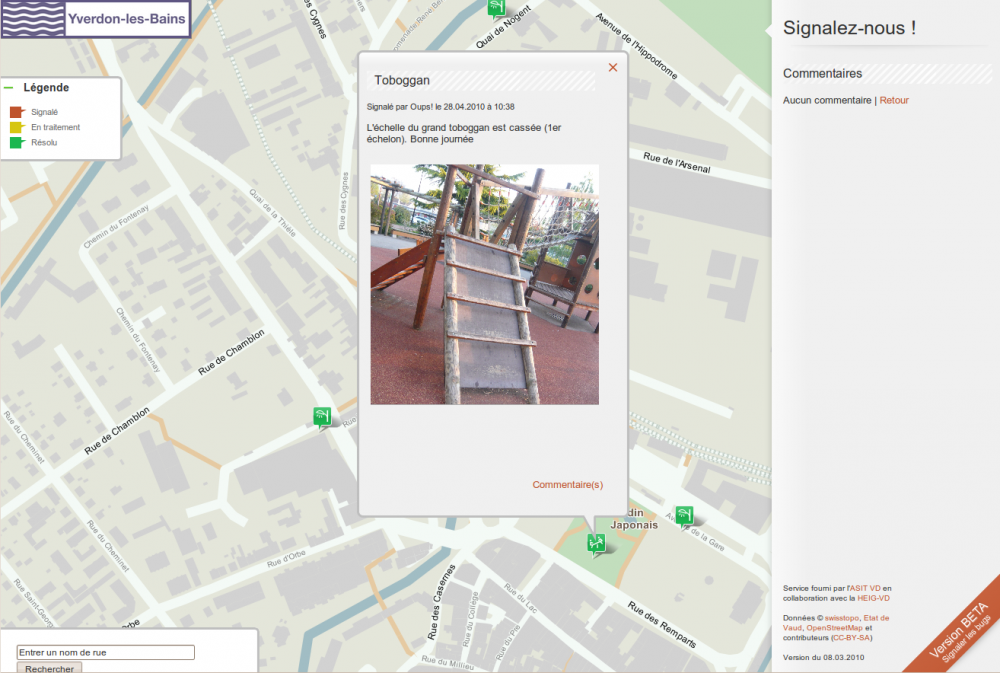Viewport: 1000px width, 673px height.
Task: Click the 'Rue de l'Arsenal' map label
Action: tap(677, 163)
